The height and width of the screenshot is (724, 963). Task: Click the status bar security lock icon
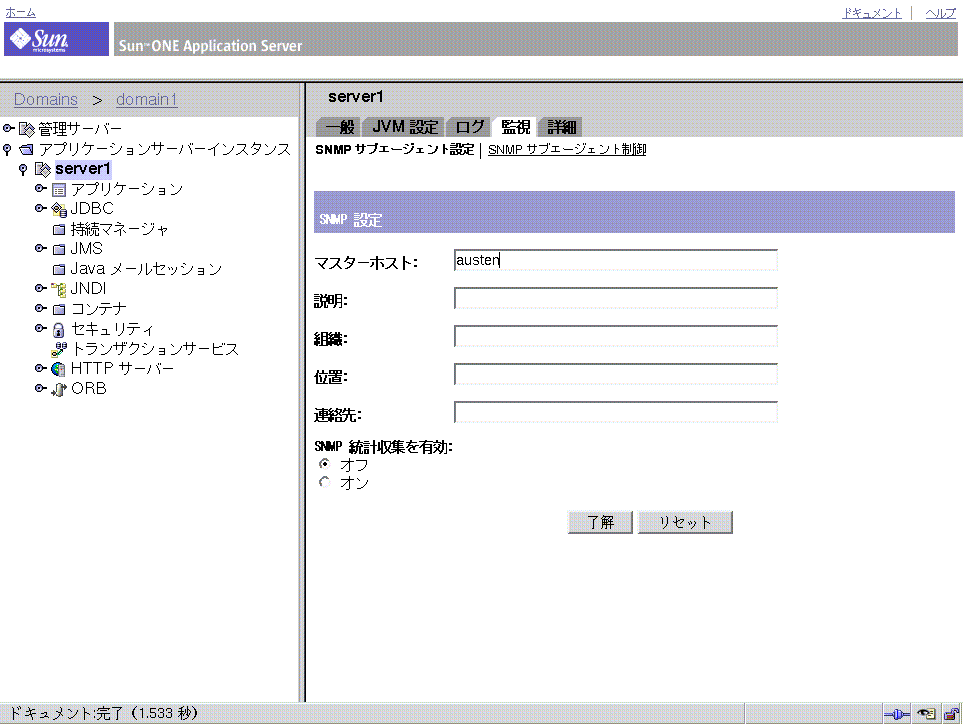[951, 714]
